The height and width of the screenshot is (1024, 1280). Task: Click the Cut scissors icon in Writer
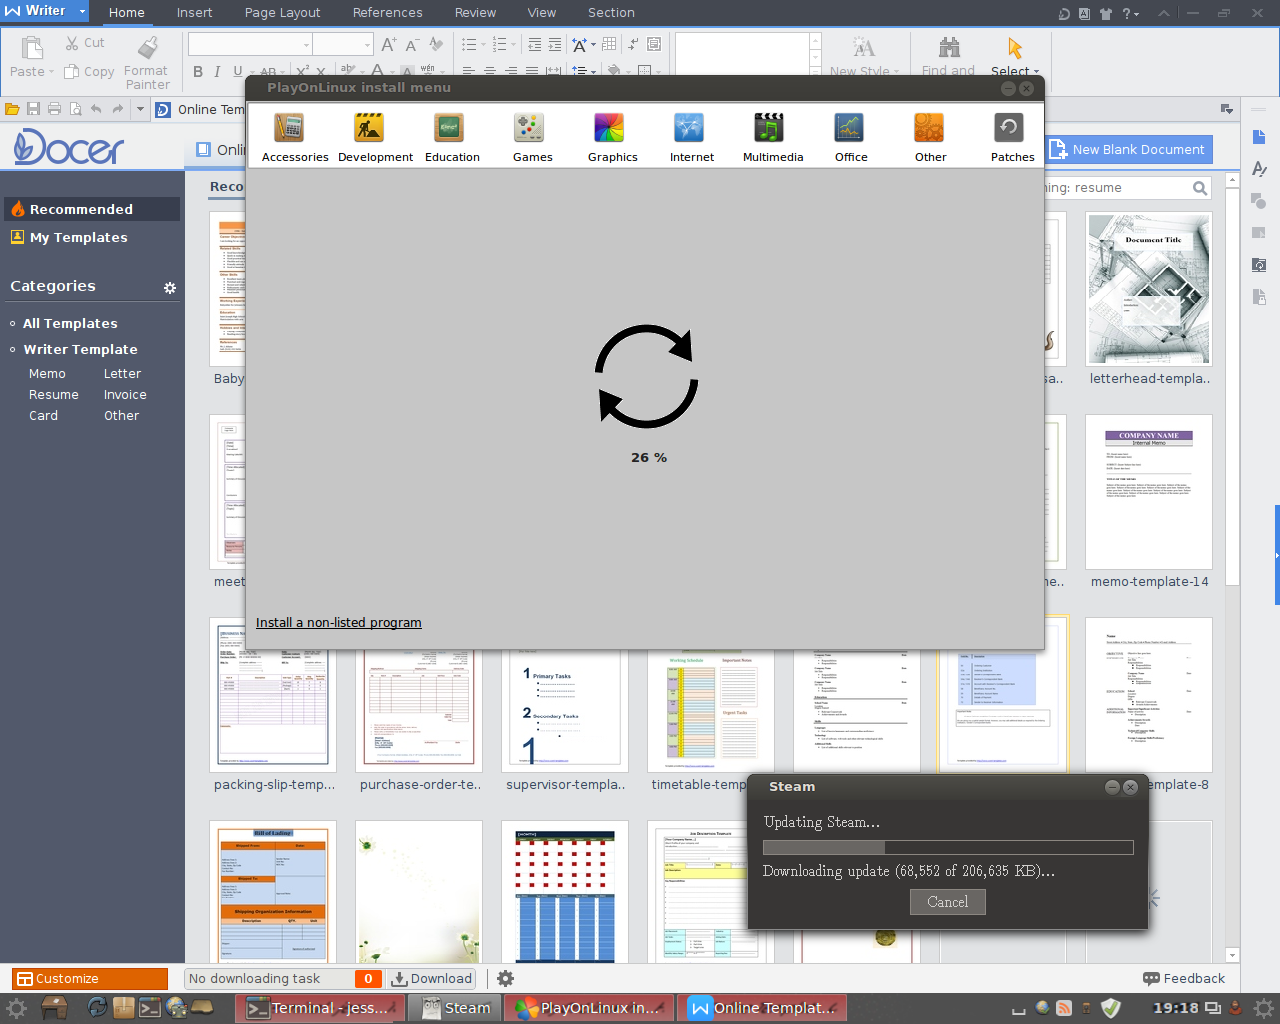(72, 43)
